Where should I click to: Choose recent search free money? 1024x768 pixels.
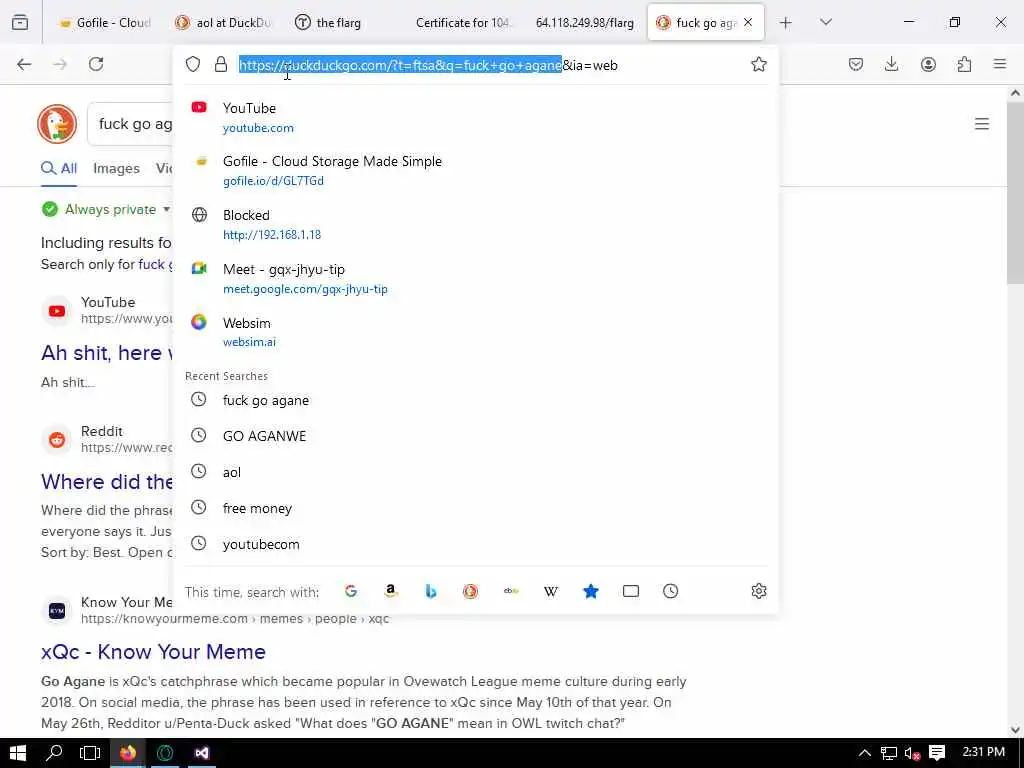click(x=477, y=507)
